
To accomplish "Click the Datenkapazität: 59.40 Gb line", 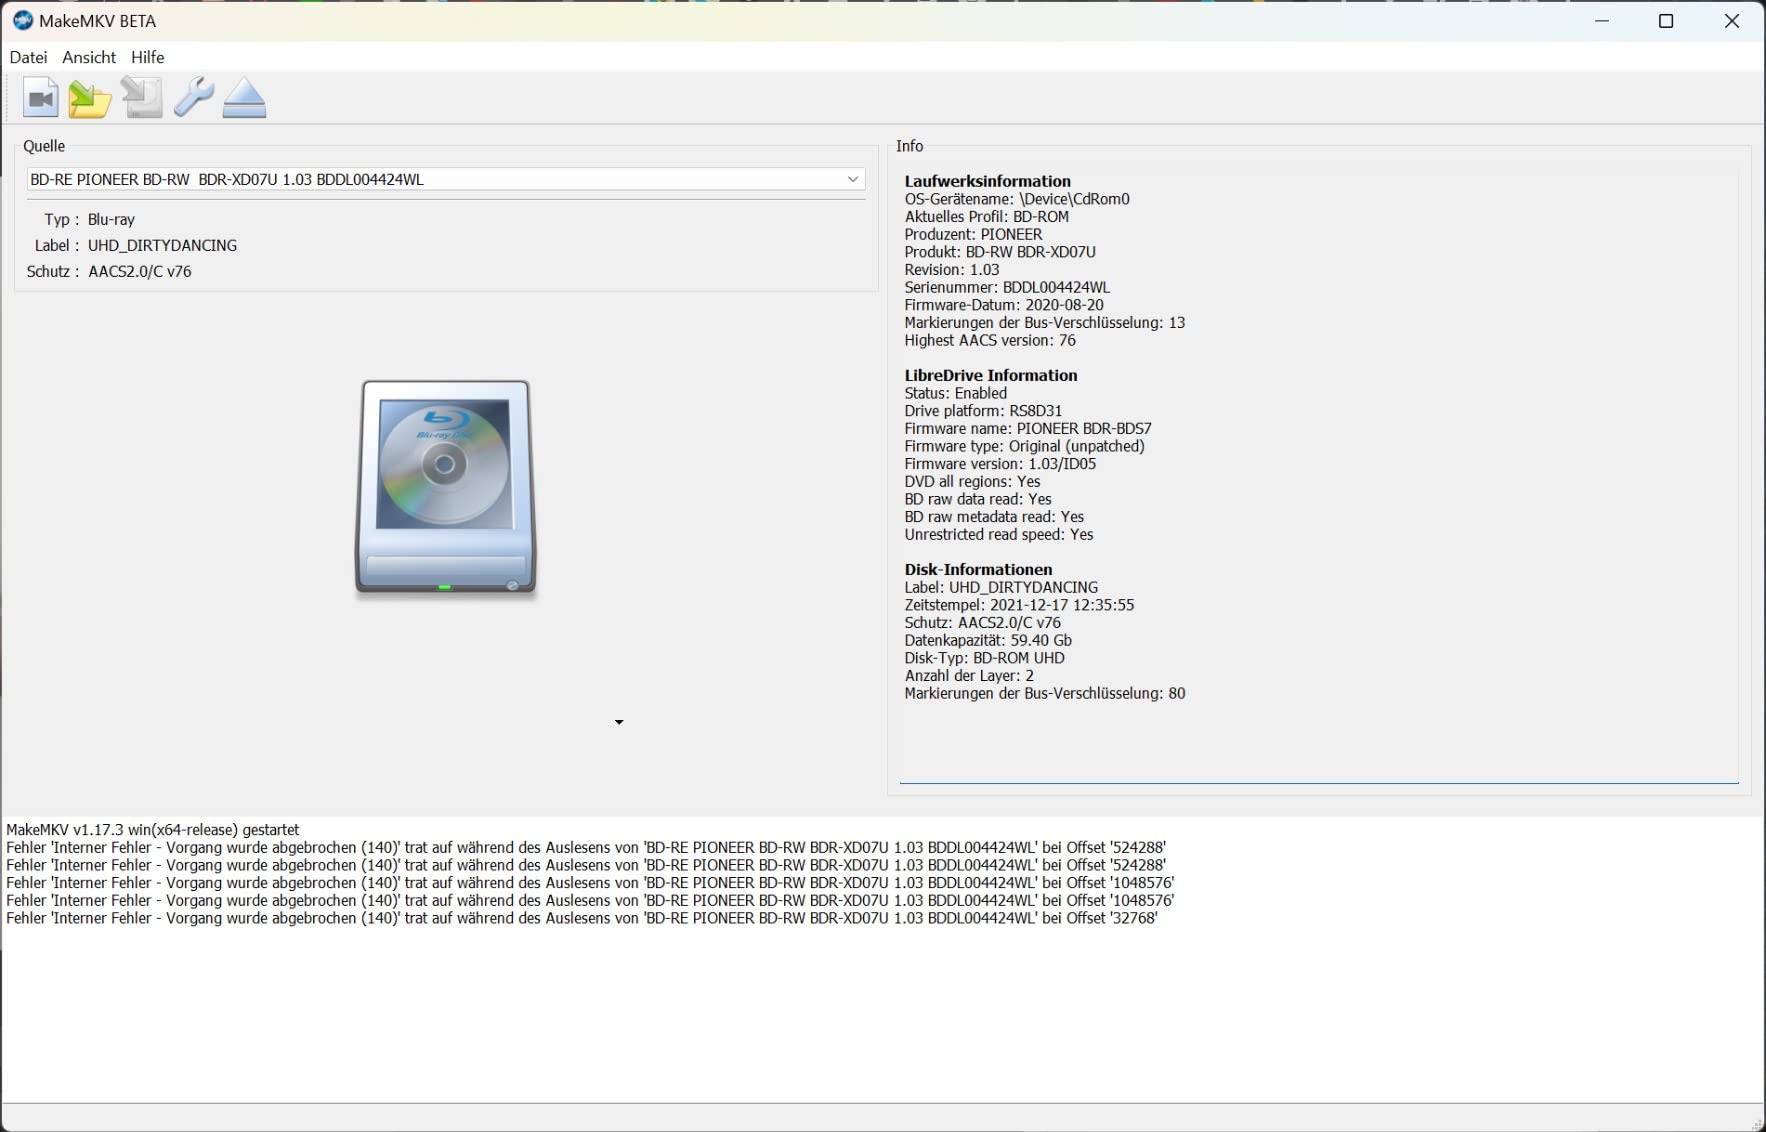I will pyautogui.click(x=988, y=640).
